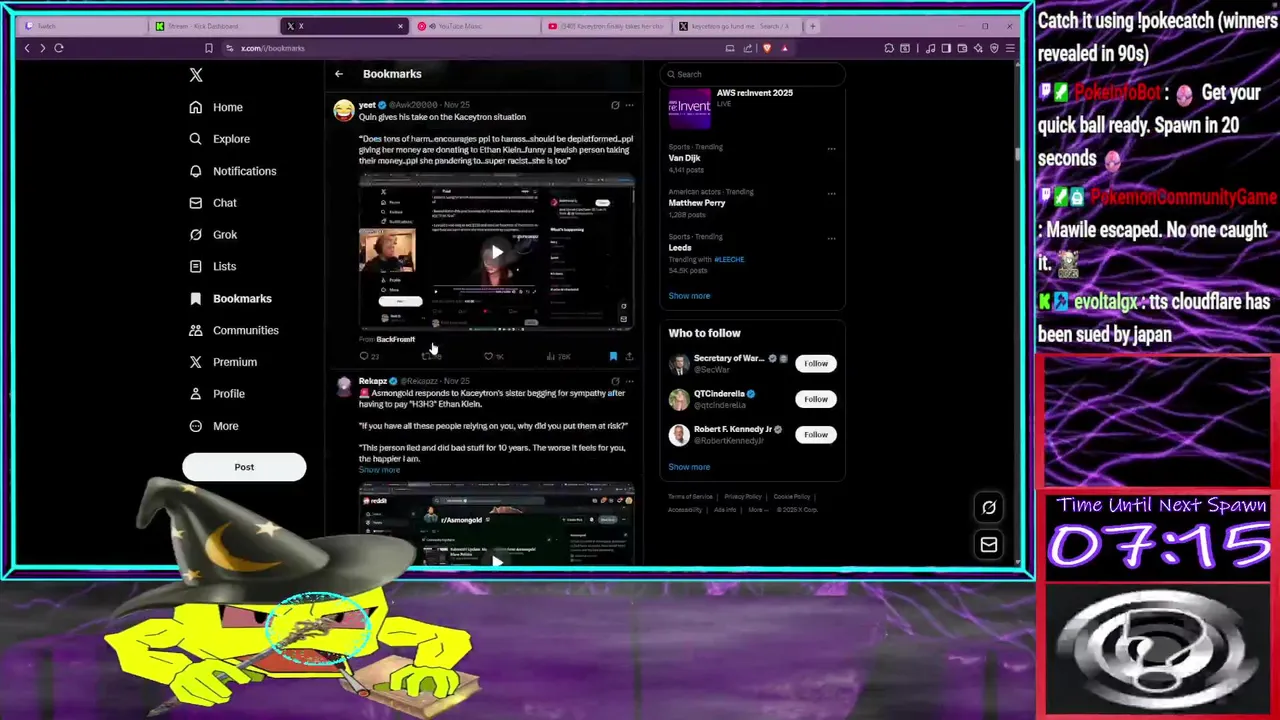Open the Brave Shields lion icon
Image resolution: width=1280 pixels, height=720 pixels.
(x=767, y=48)
